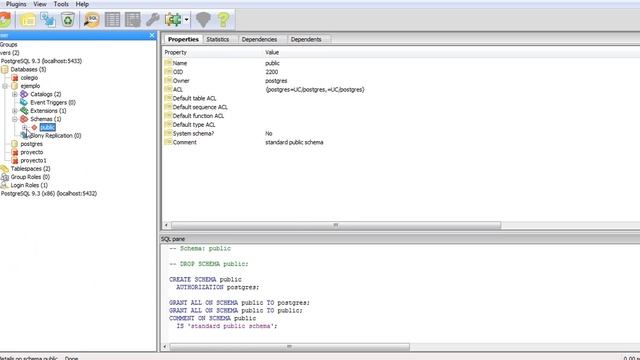Click the Value column header
The image size is (640, 360).
(x=272, y=52)
